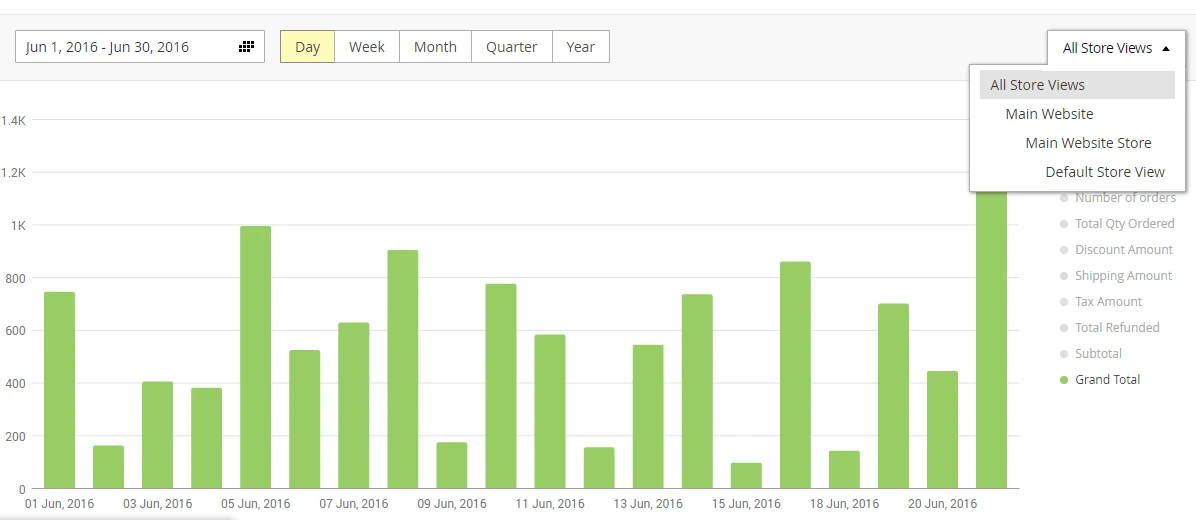Group report by Quarter
This screenshot has height=520, width=1196.
(511, 47)
